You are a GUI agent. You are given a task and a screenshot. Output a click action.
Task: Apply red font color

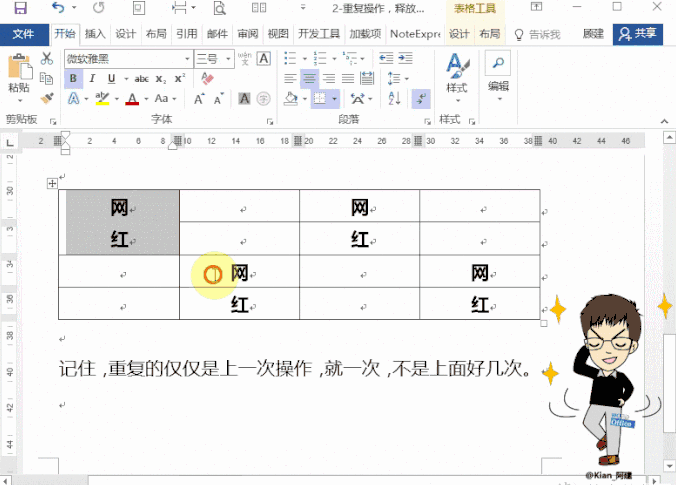[132, 99]
